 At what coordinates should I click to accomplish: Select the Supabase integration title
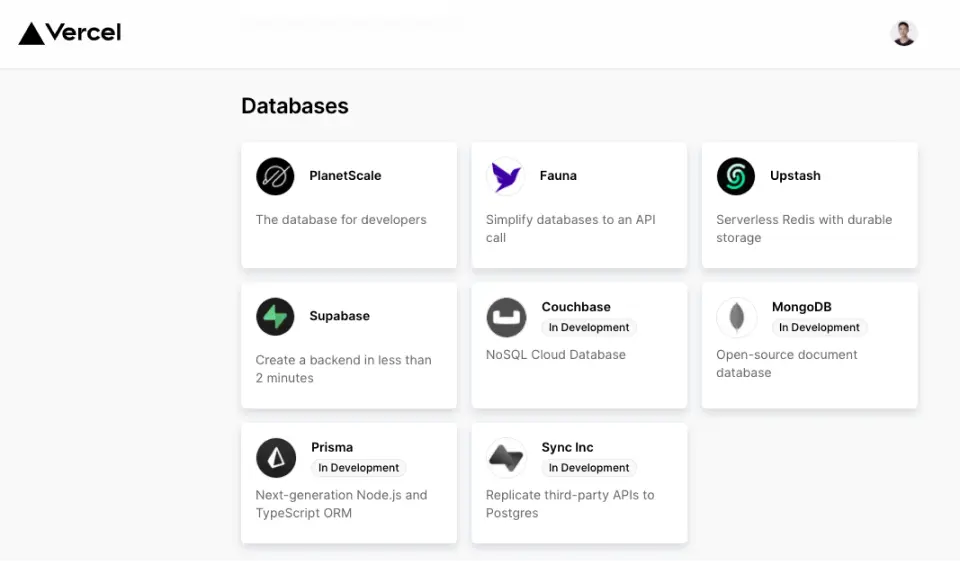(x=339, y=316)
